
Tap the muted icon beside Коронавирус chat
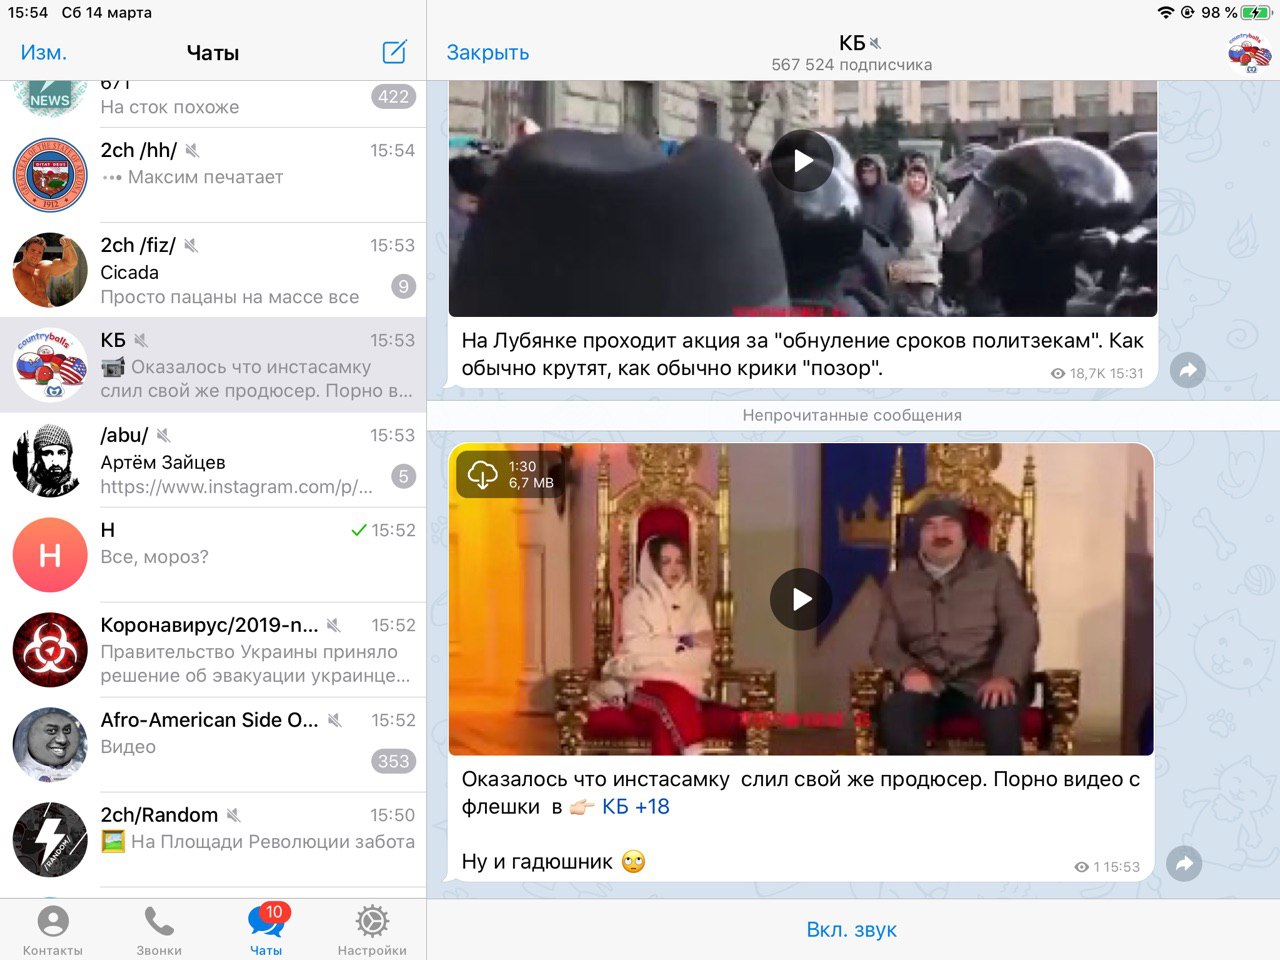[x=334, y=625]
